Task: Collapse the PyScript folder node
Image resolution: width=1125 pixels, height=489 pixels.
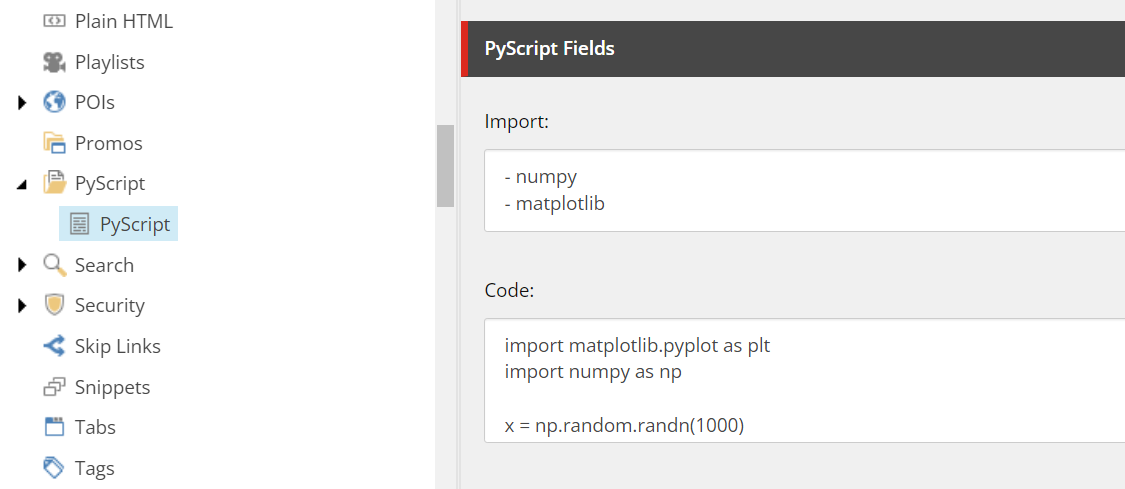Action: (22, 185)
